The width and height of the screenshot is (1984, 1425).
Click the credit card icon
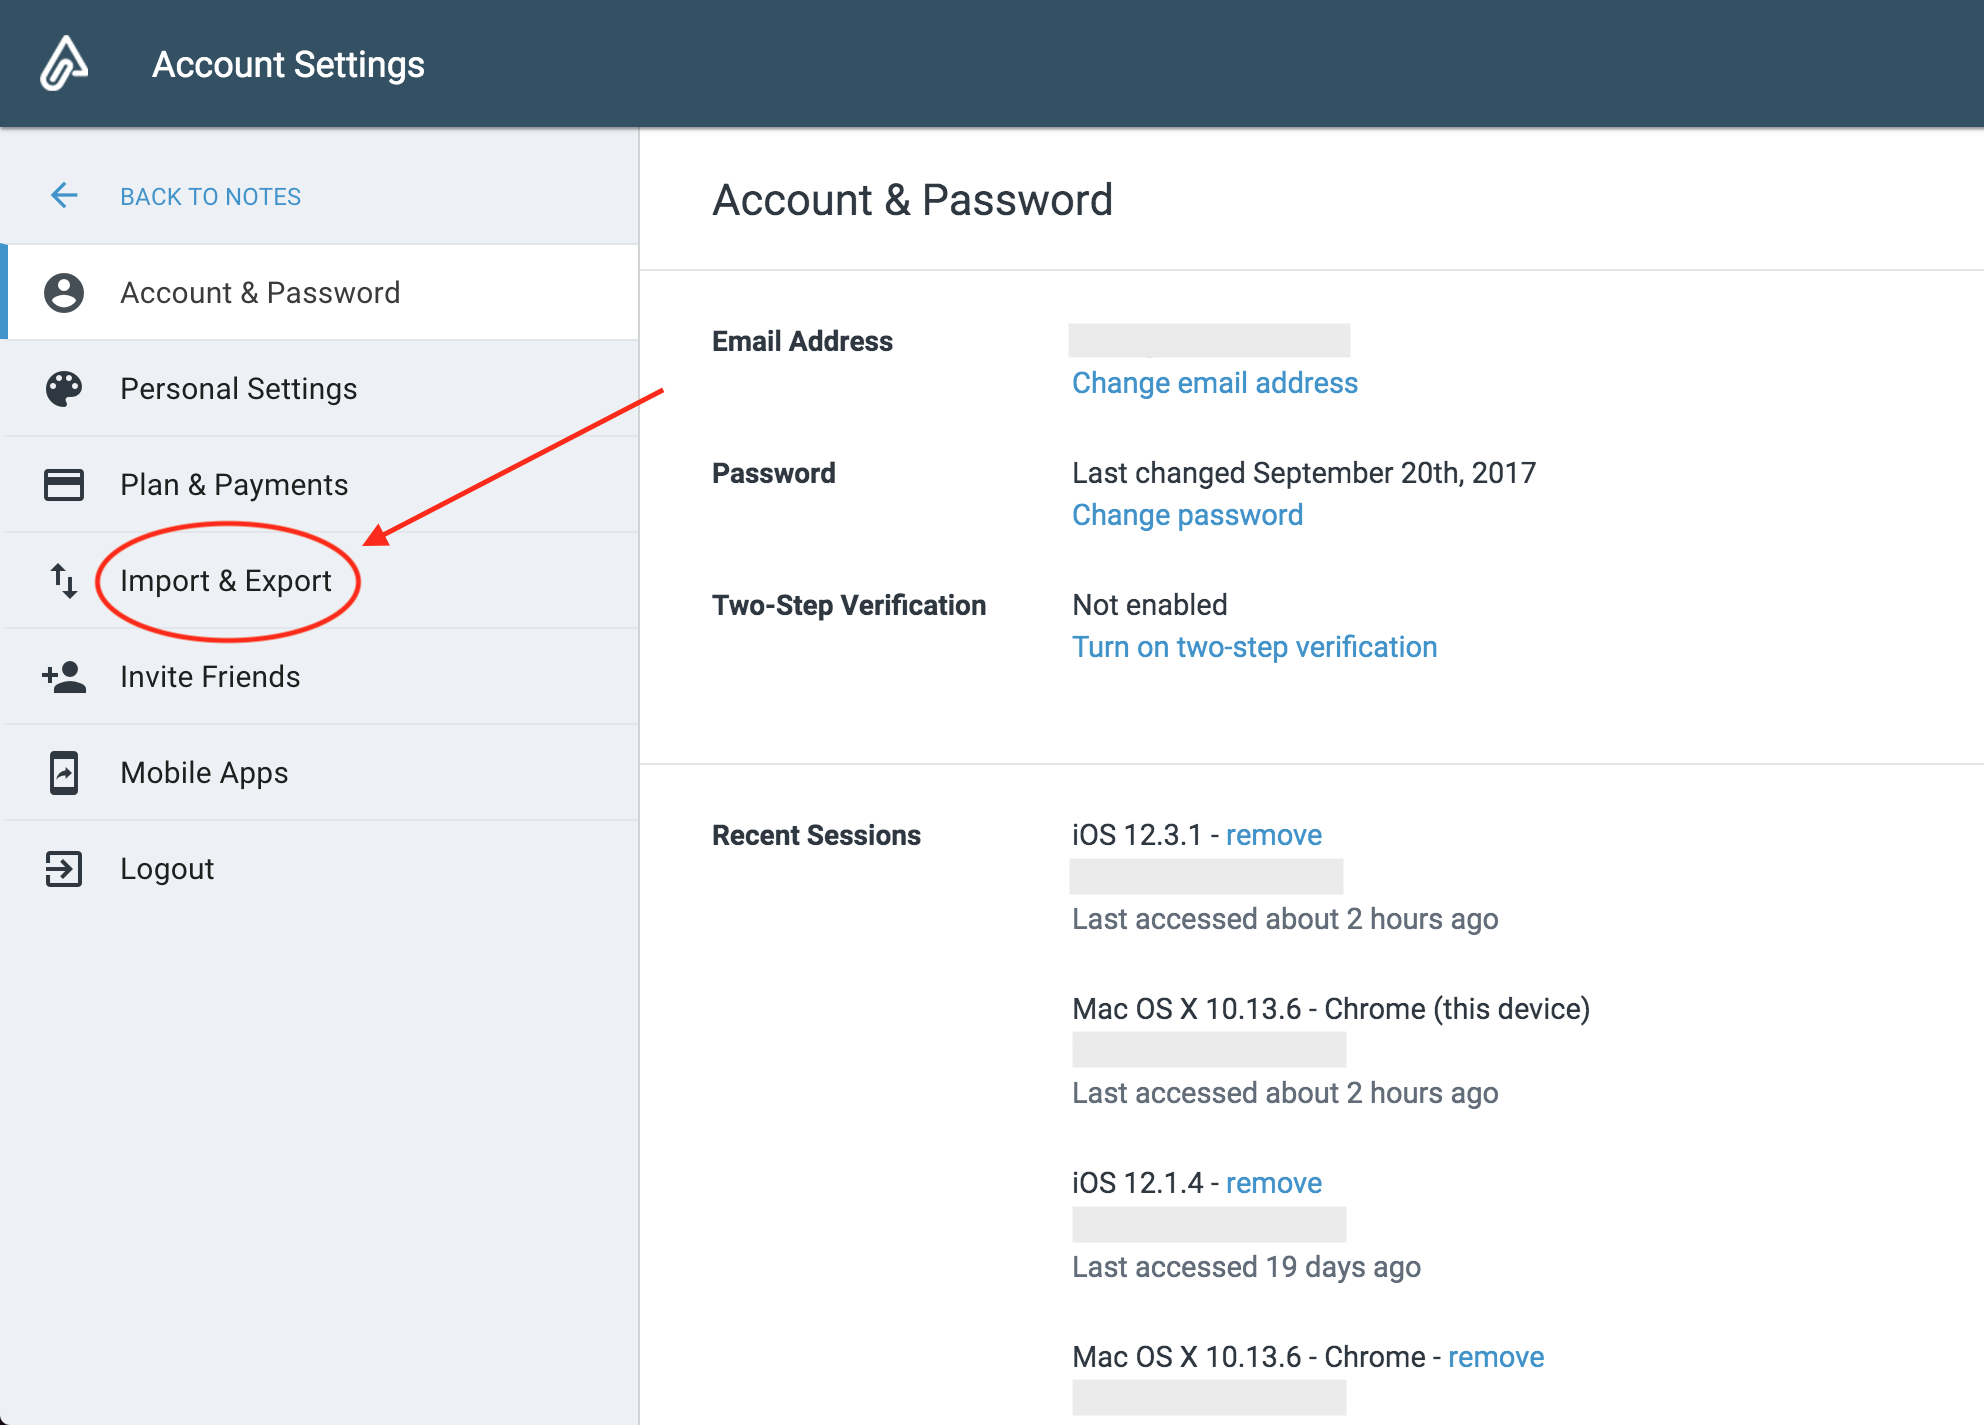64,485
